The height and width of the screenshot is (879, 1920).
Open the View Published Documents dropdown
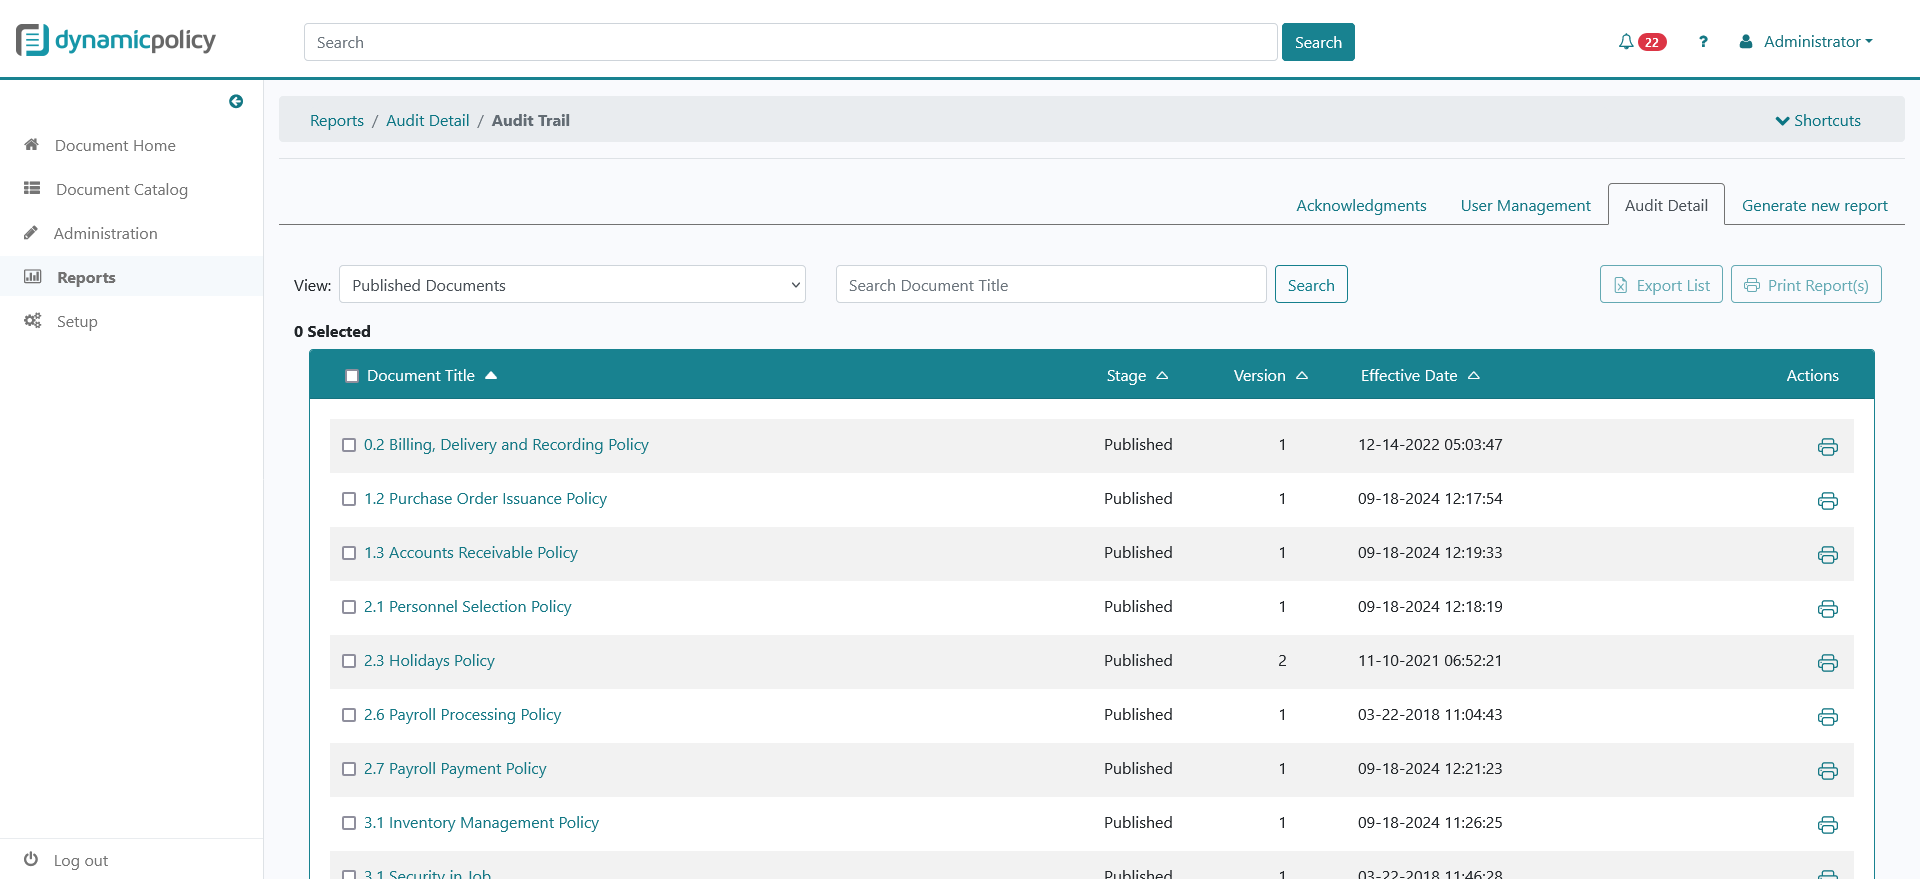tap(572, 285)
